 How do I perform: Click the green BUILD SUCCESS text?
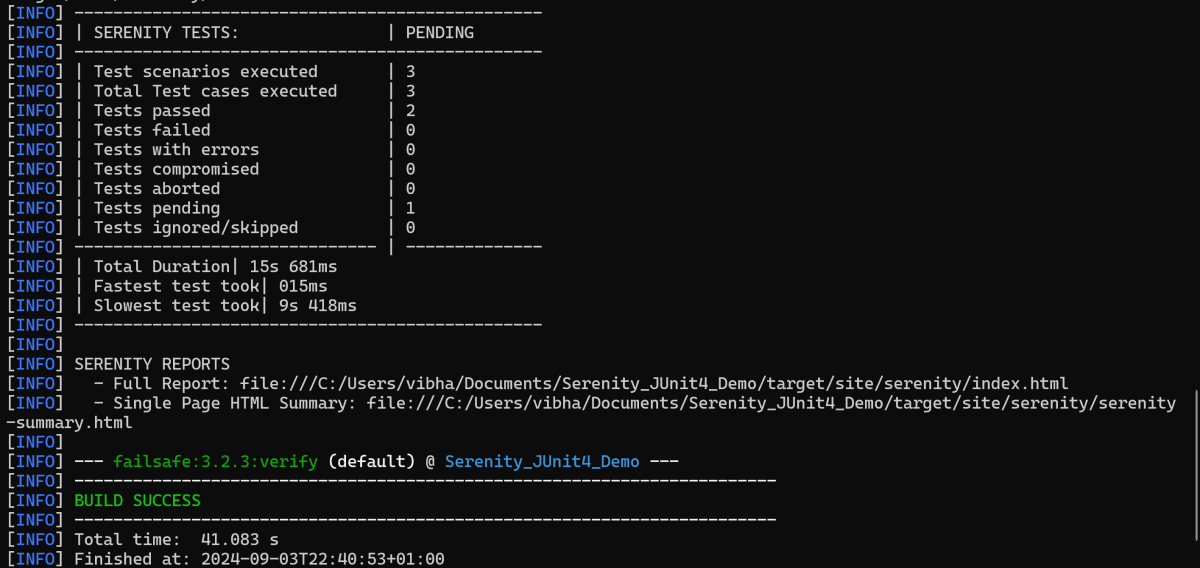[137, 500]
